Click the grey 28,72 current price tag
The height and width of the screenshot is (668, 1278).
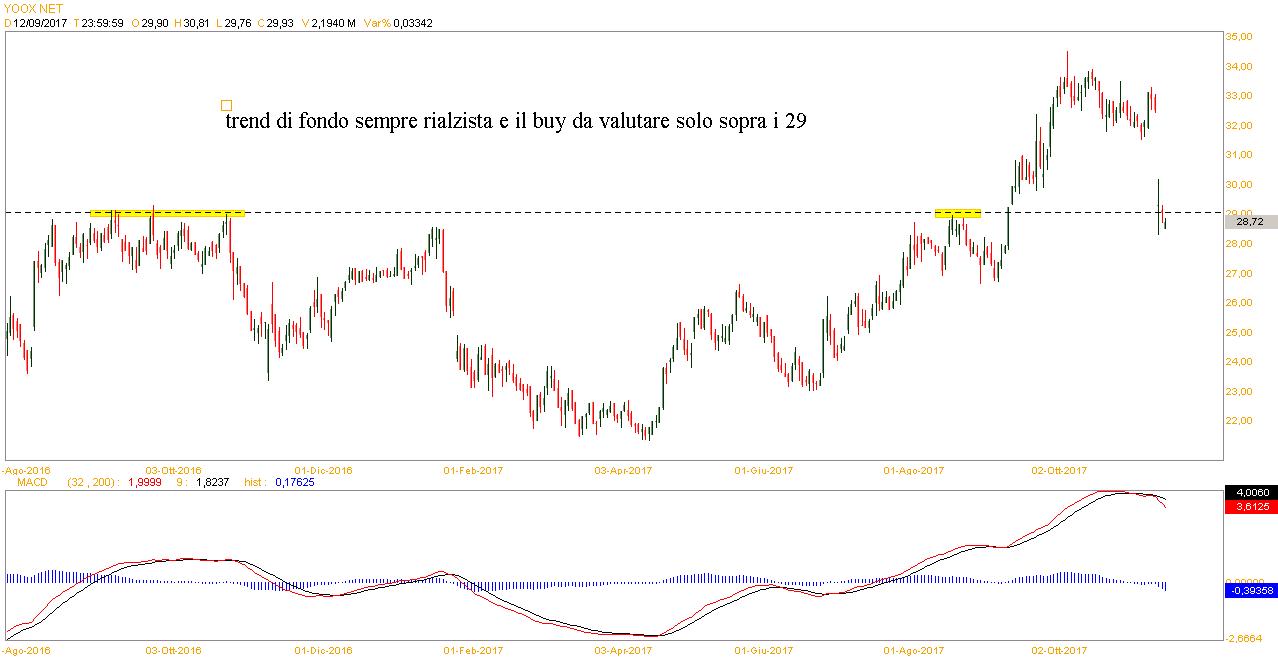[1250, 222]
